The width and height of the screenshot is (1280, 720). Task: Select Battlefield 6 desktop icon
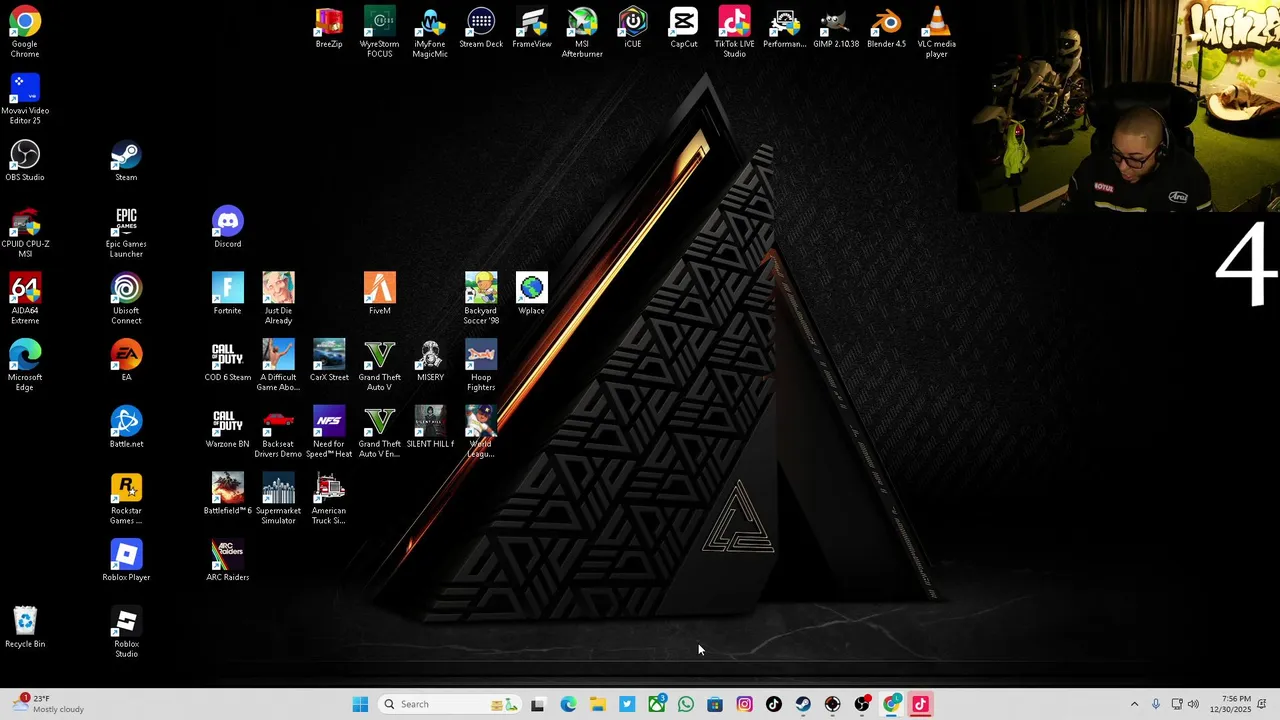click(x=227, y=495)
